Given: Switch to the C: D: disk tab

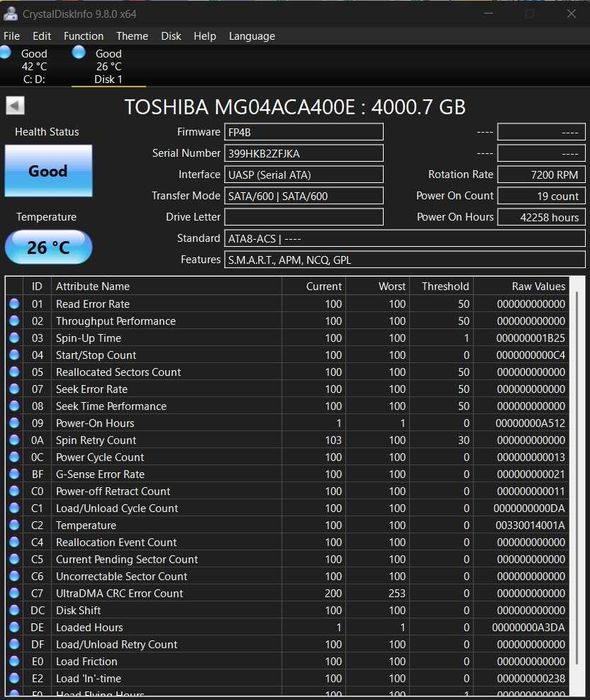Looking at the screenshot, I should pos(34,66).
